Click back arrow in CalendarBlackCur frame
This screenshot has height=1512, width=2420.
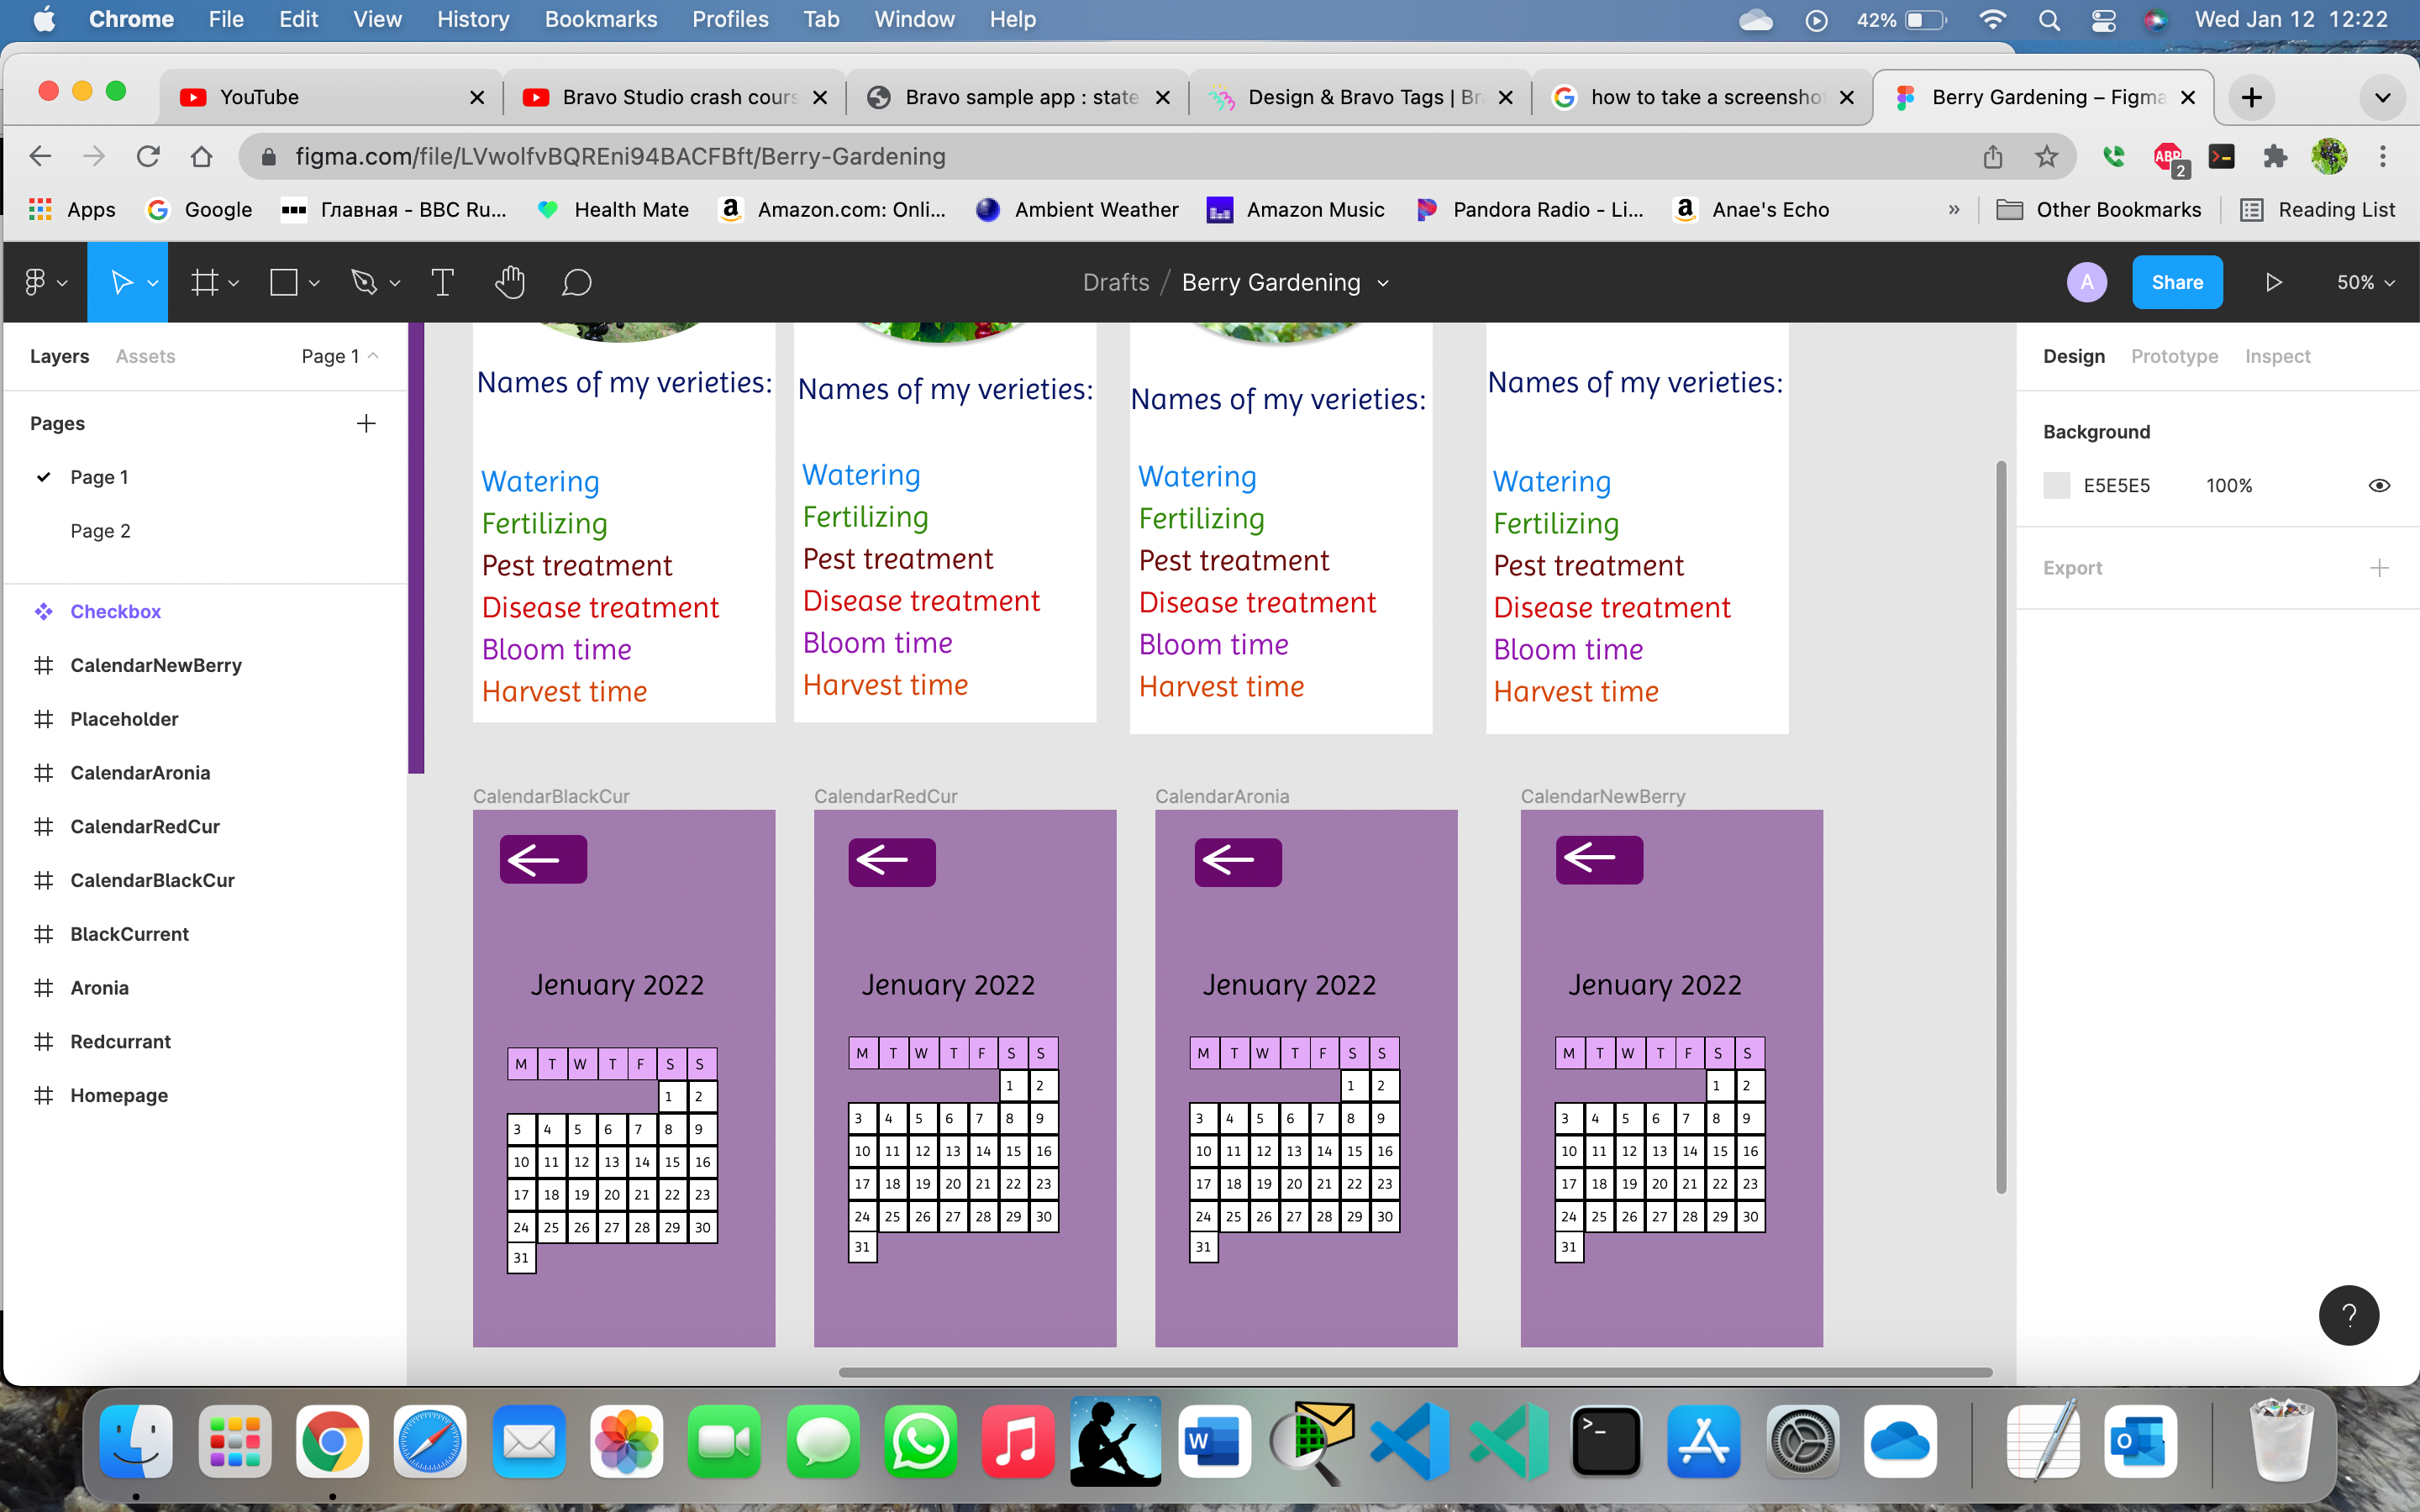[543, 859]
